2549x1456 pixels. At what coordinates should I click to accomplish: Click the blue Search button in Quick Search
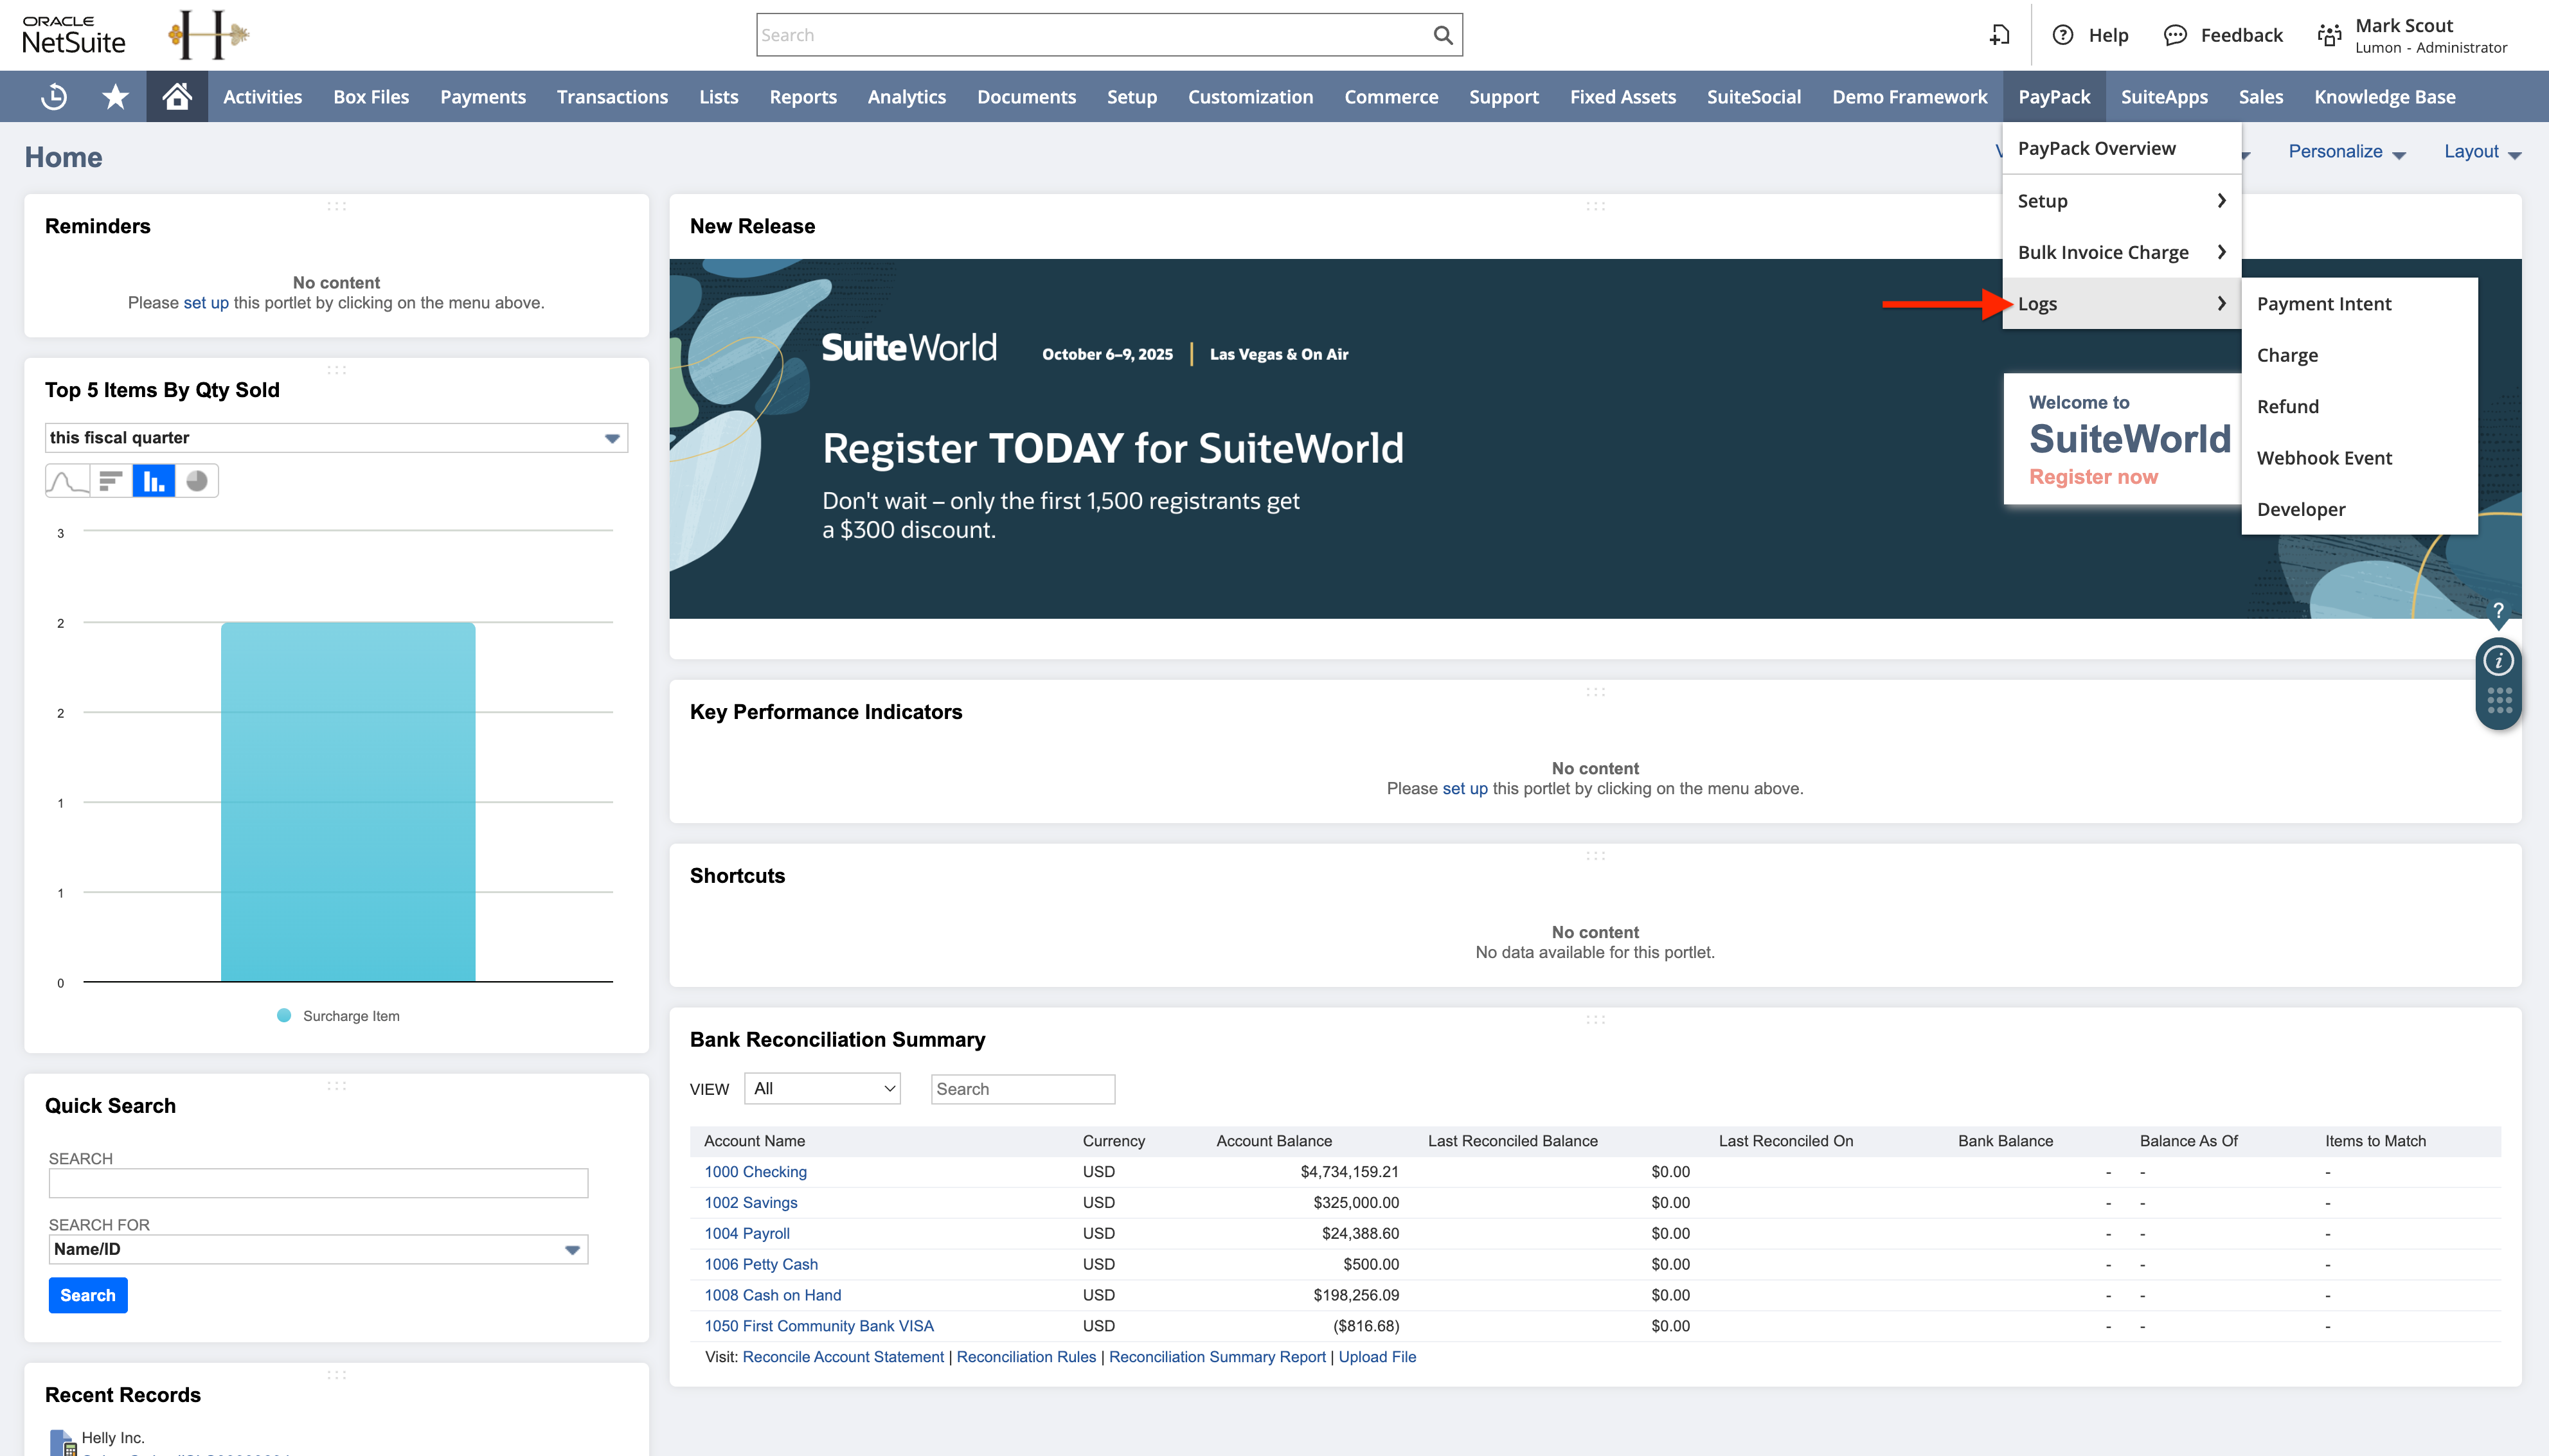[88, 1295]
